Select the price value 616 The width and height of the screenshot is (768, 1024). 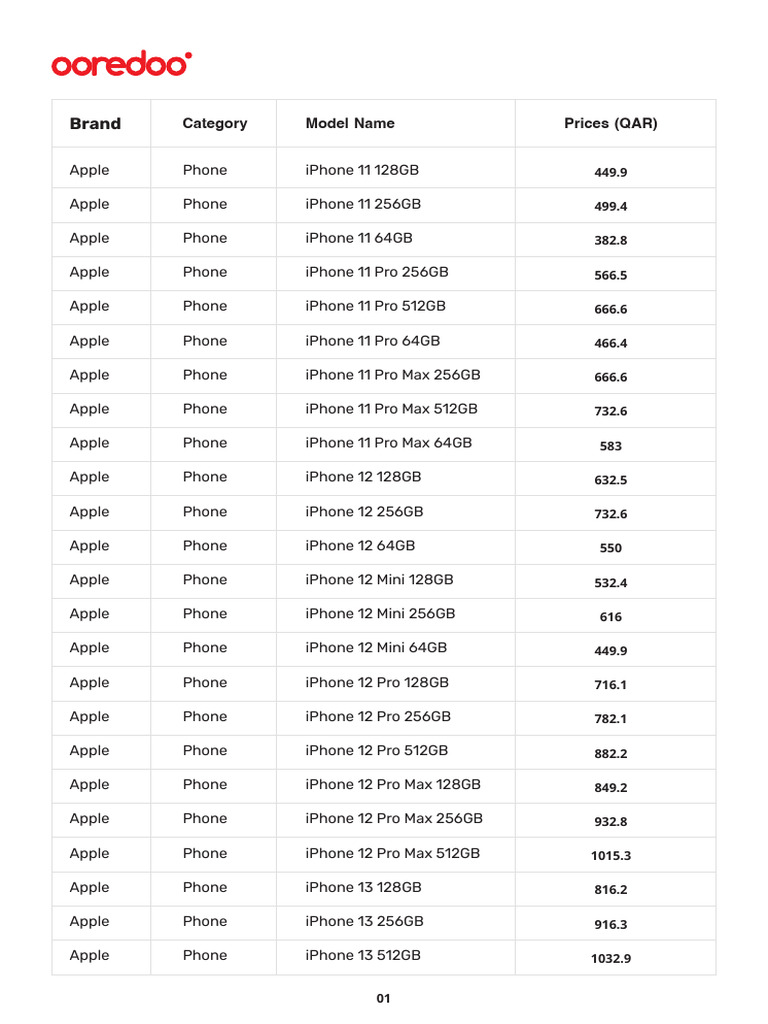(x=611, y=617)
